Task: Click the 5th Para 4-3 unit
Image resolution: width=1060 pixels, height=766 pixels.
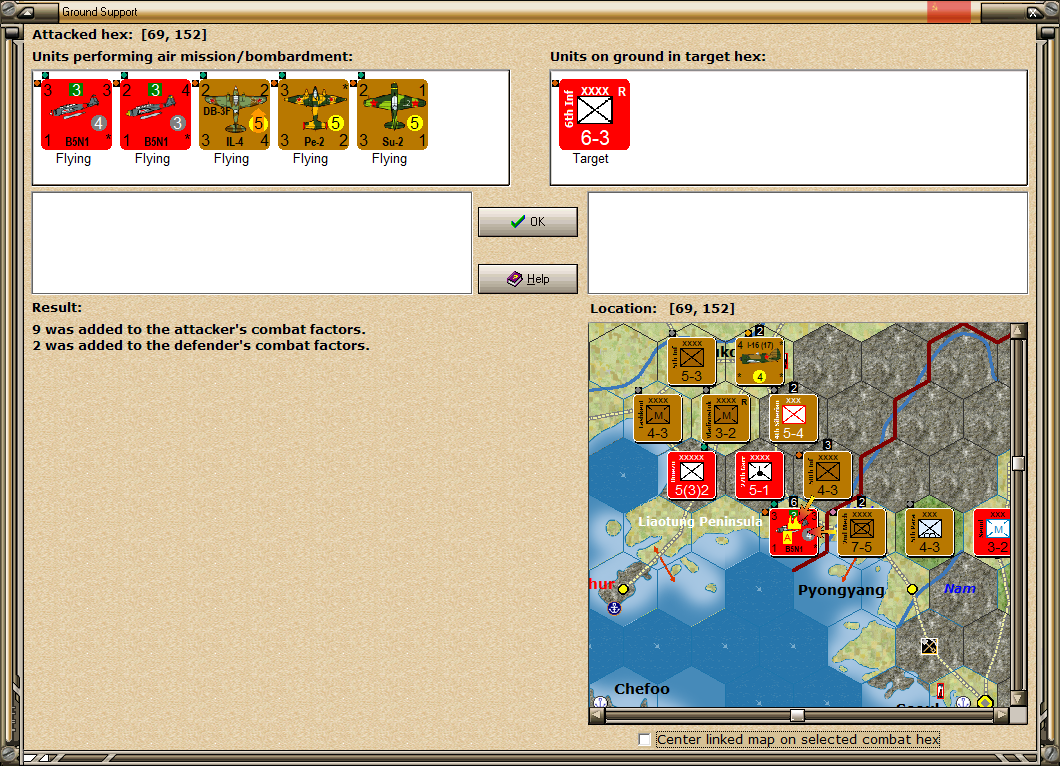Action: [930, 533]
